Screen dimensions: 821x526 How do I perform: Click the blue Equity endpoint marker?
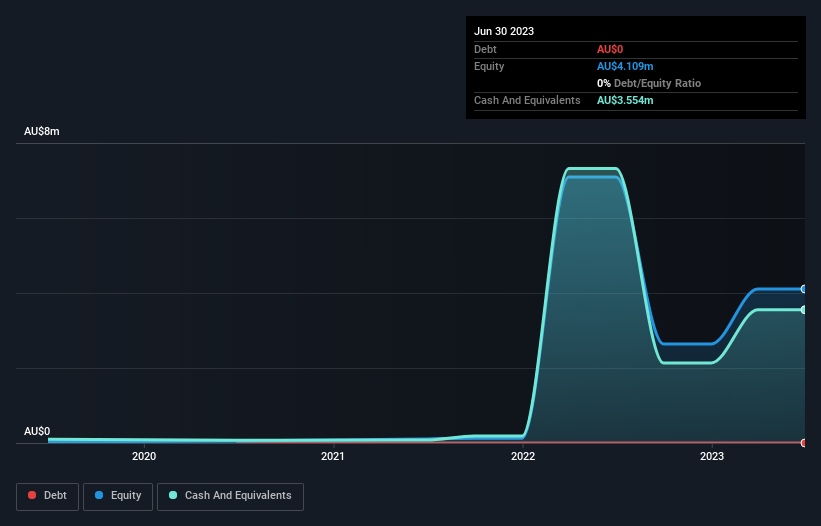(x=804, y=289)
